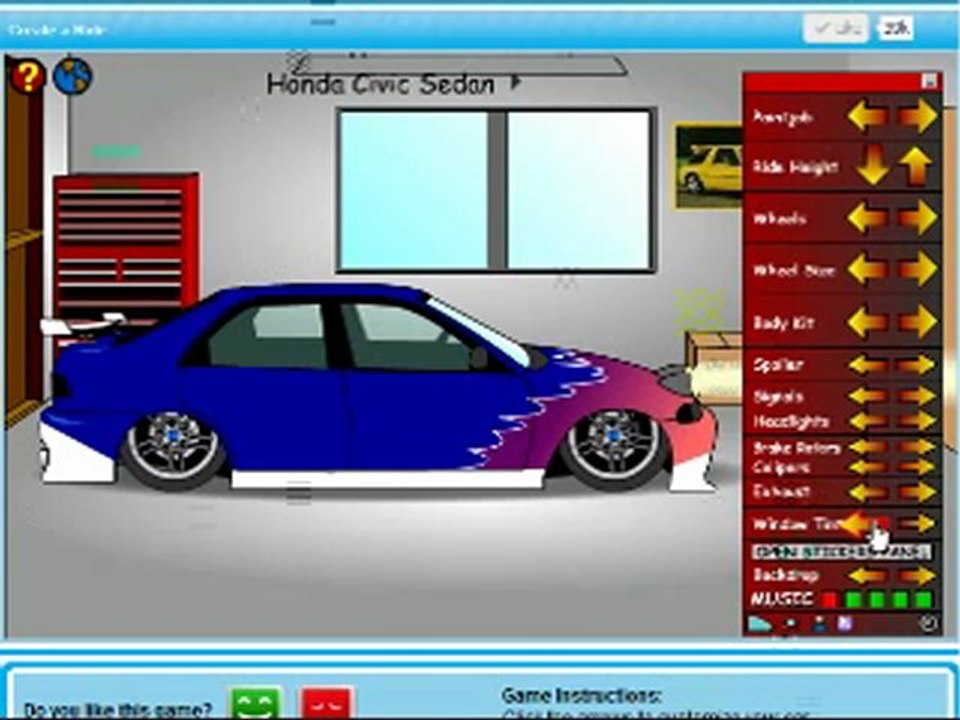Image resolution: width=960 pixels, height=720 pixels.
Task: Decrease Wheel Size with left arrow
Action: pyautogui.click(x=868, y=269)
